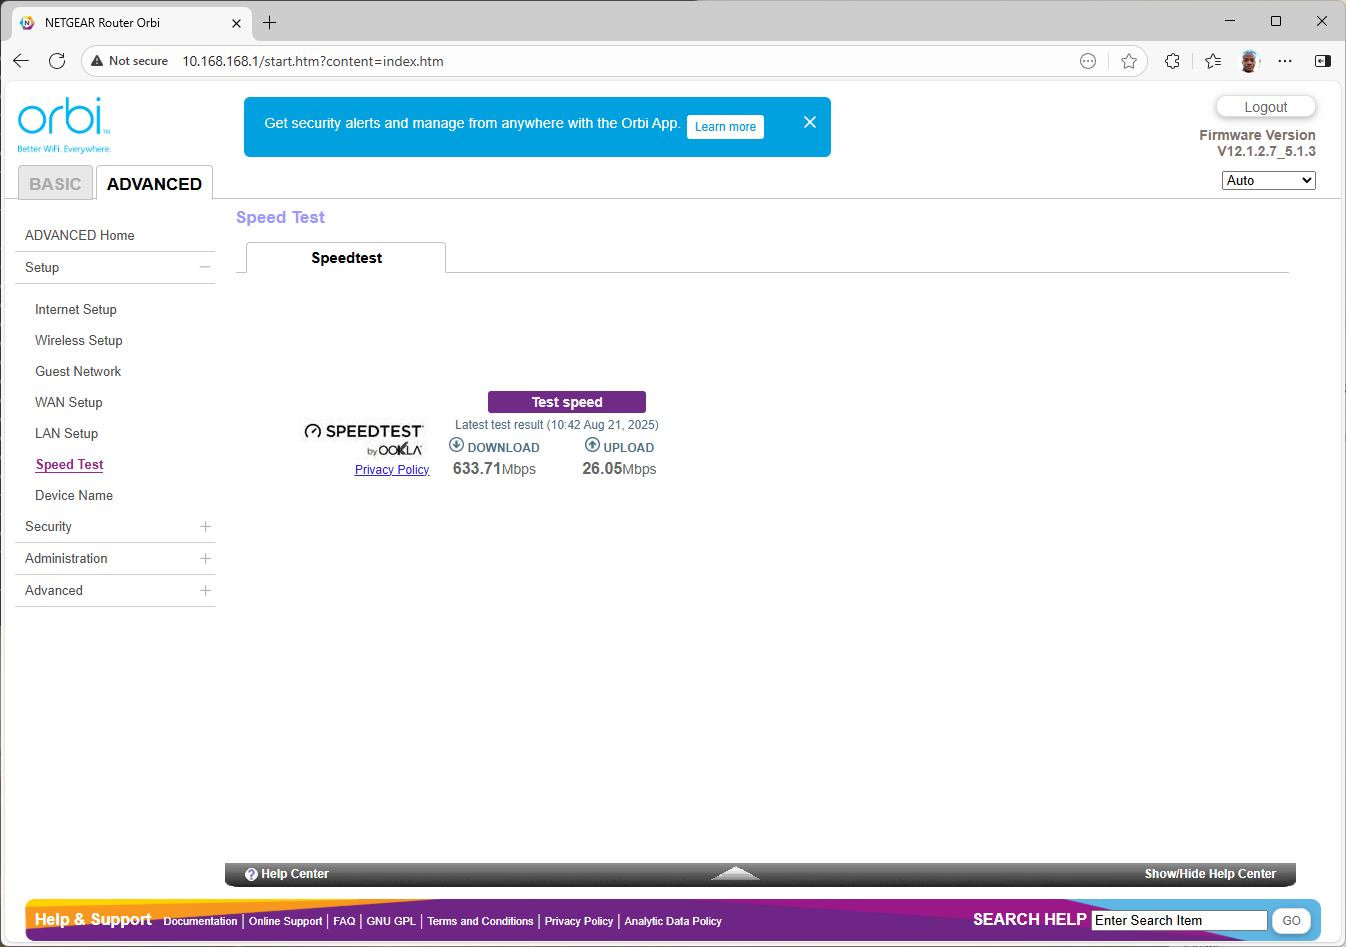
Task: Close the NETGEAR Router Orbi tab
Action: 236,23
